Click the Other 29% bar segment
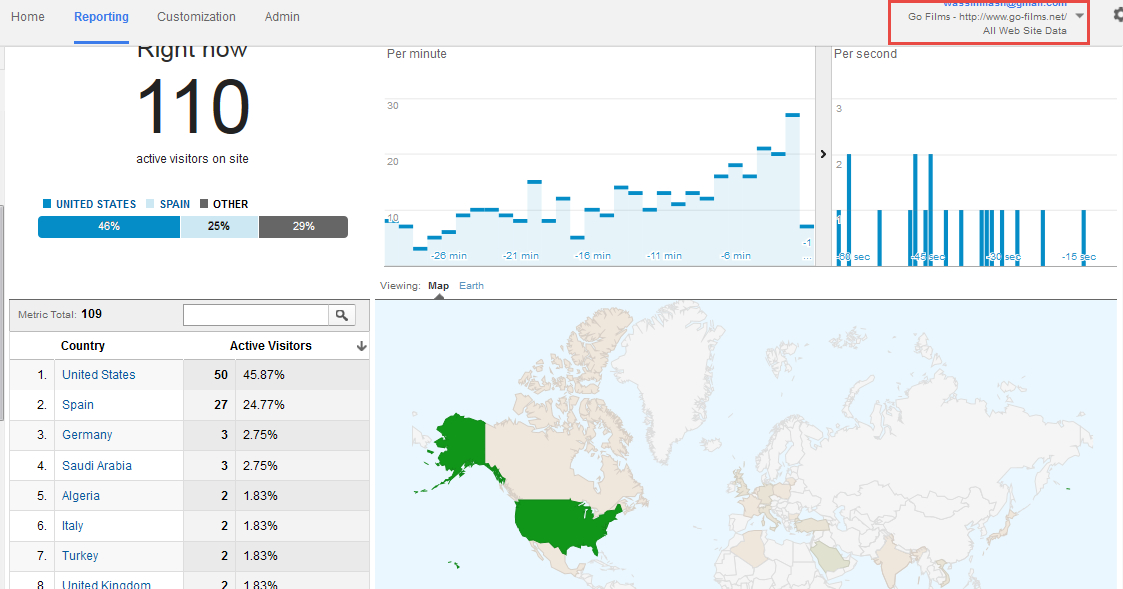The height and width of the screenshot is (589, 1123). pyautogui.click(x=303, y=226)
